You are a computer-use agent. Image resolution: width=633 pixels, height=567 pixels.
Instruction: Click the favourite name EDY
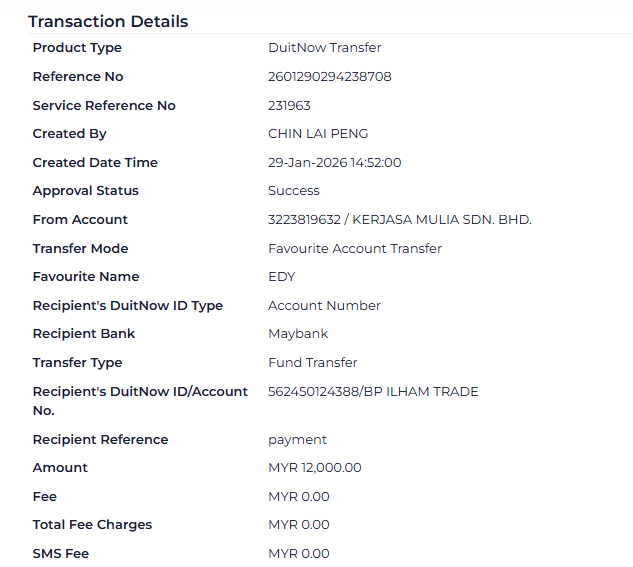[x=282, y=277]
